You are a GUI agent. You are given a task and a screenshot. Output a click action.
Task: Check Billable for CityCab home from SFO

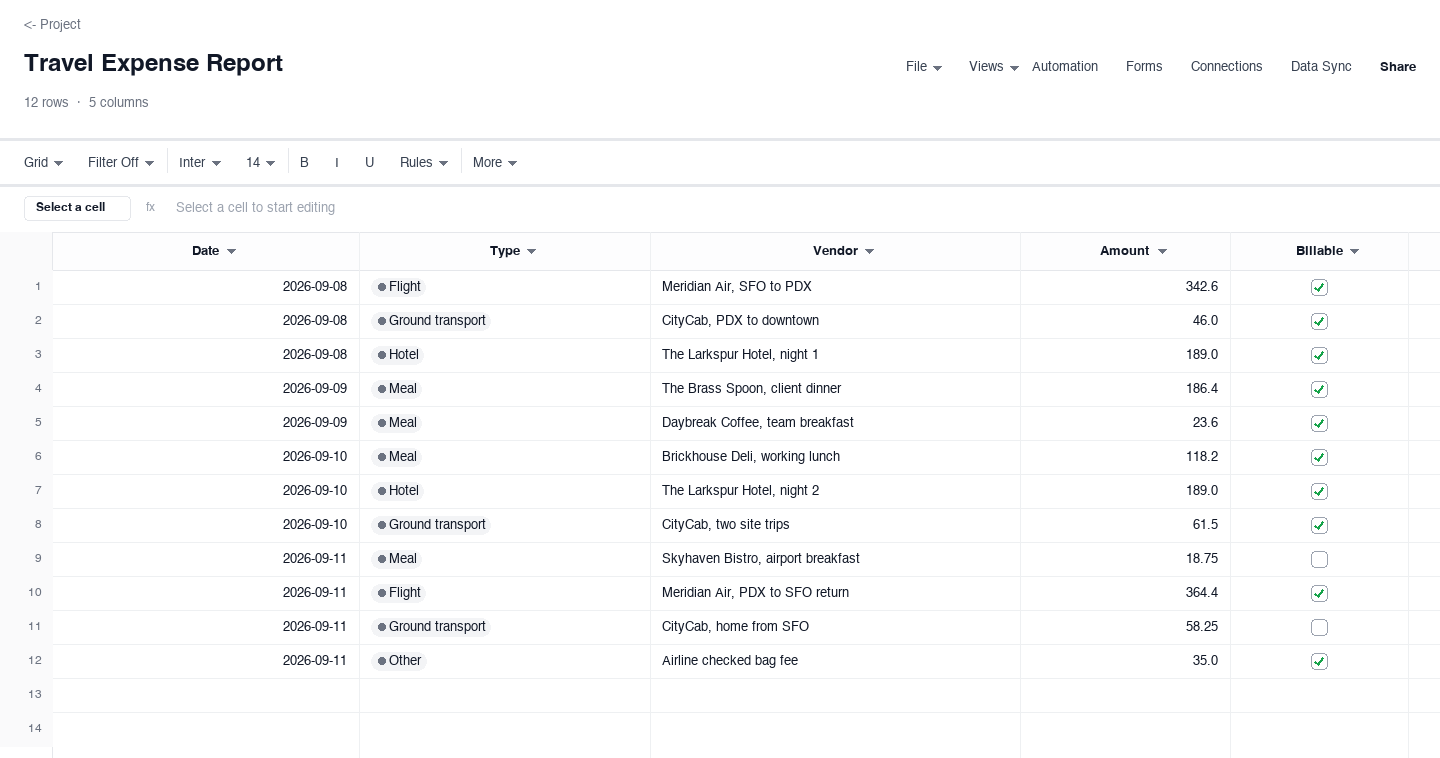(1319, 627)
